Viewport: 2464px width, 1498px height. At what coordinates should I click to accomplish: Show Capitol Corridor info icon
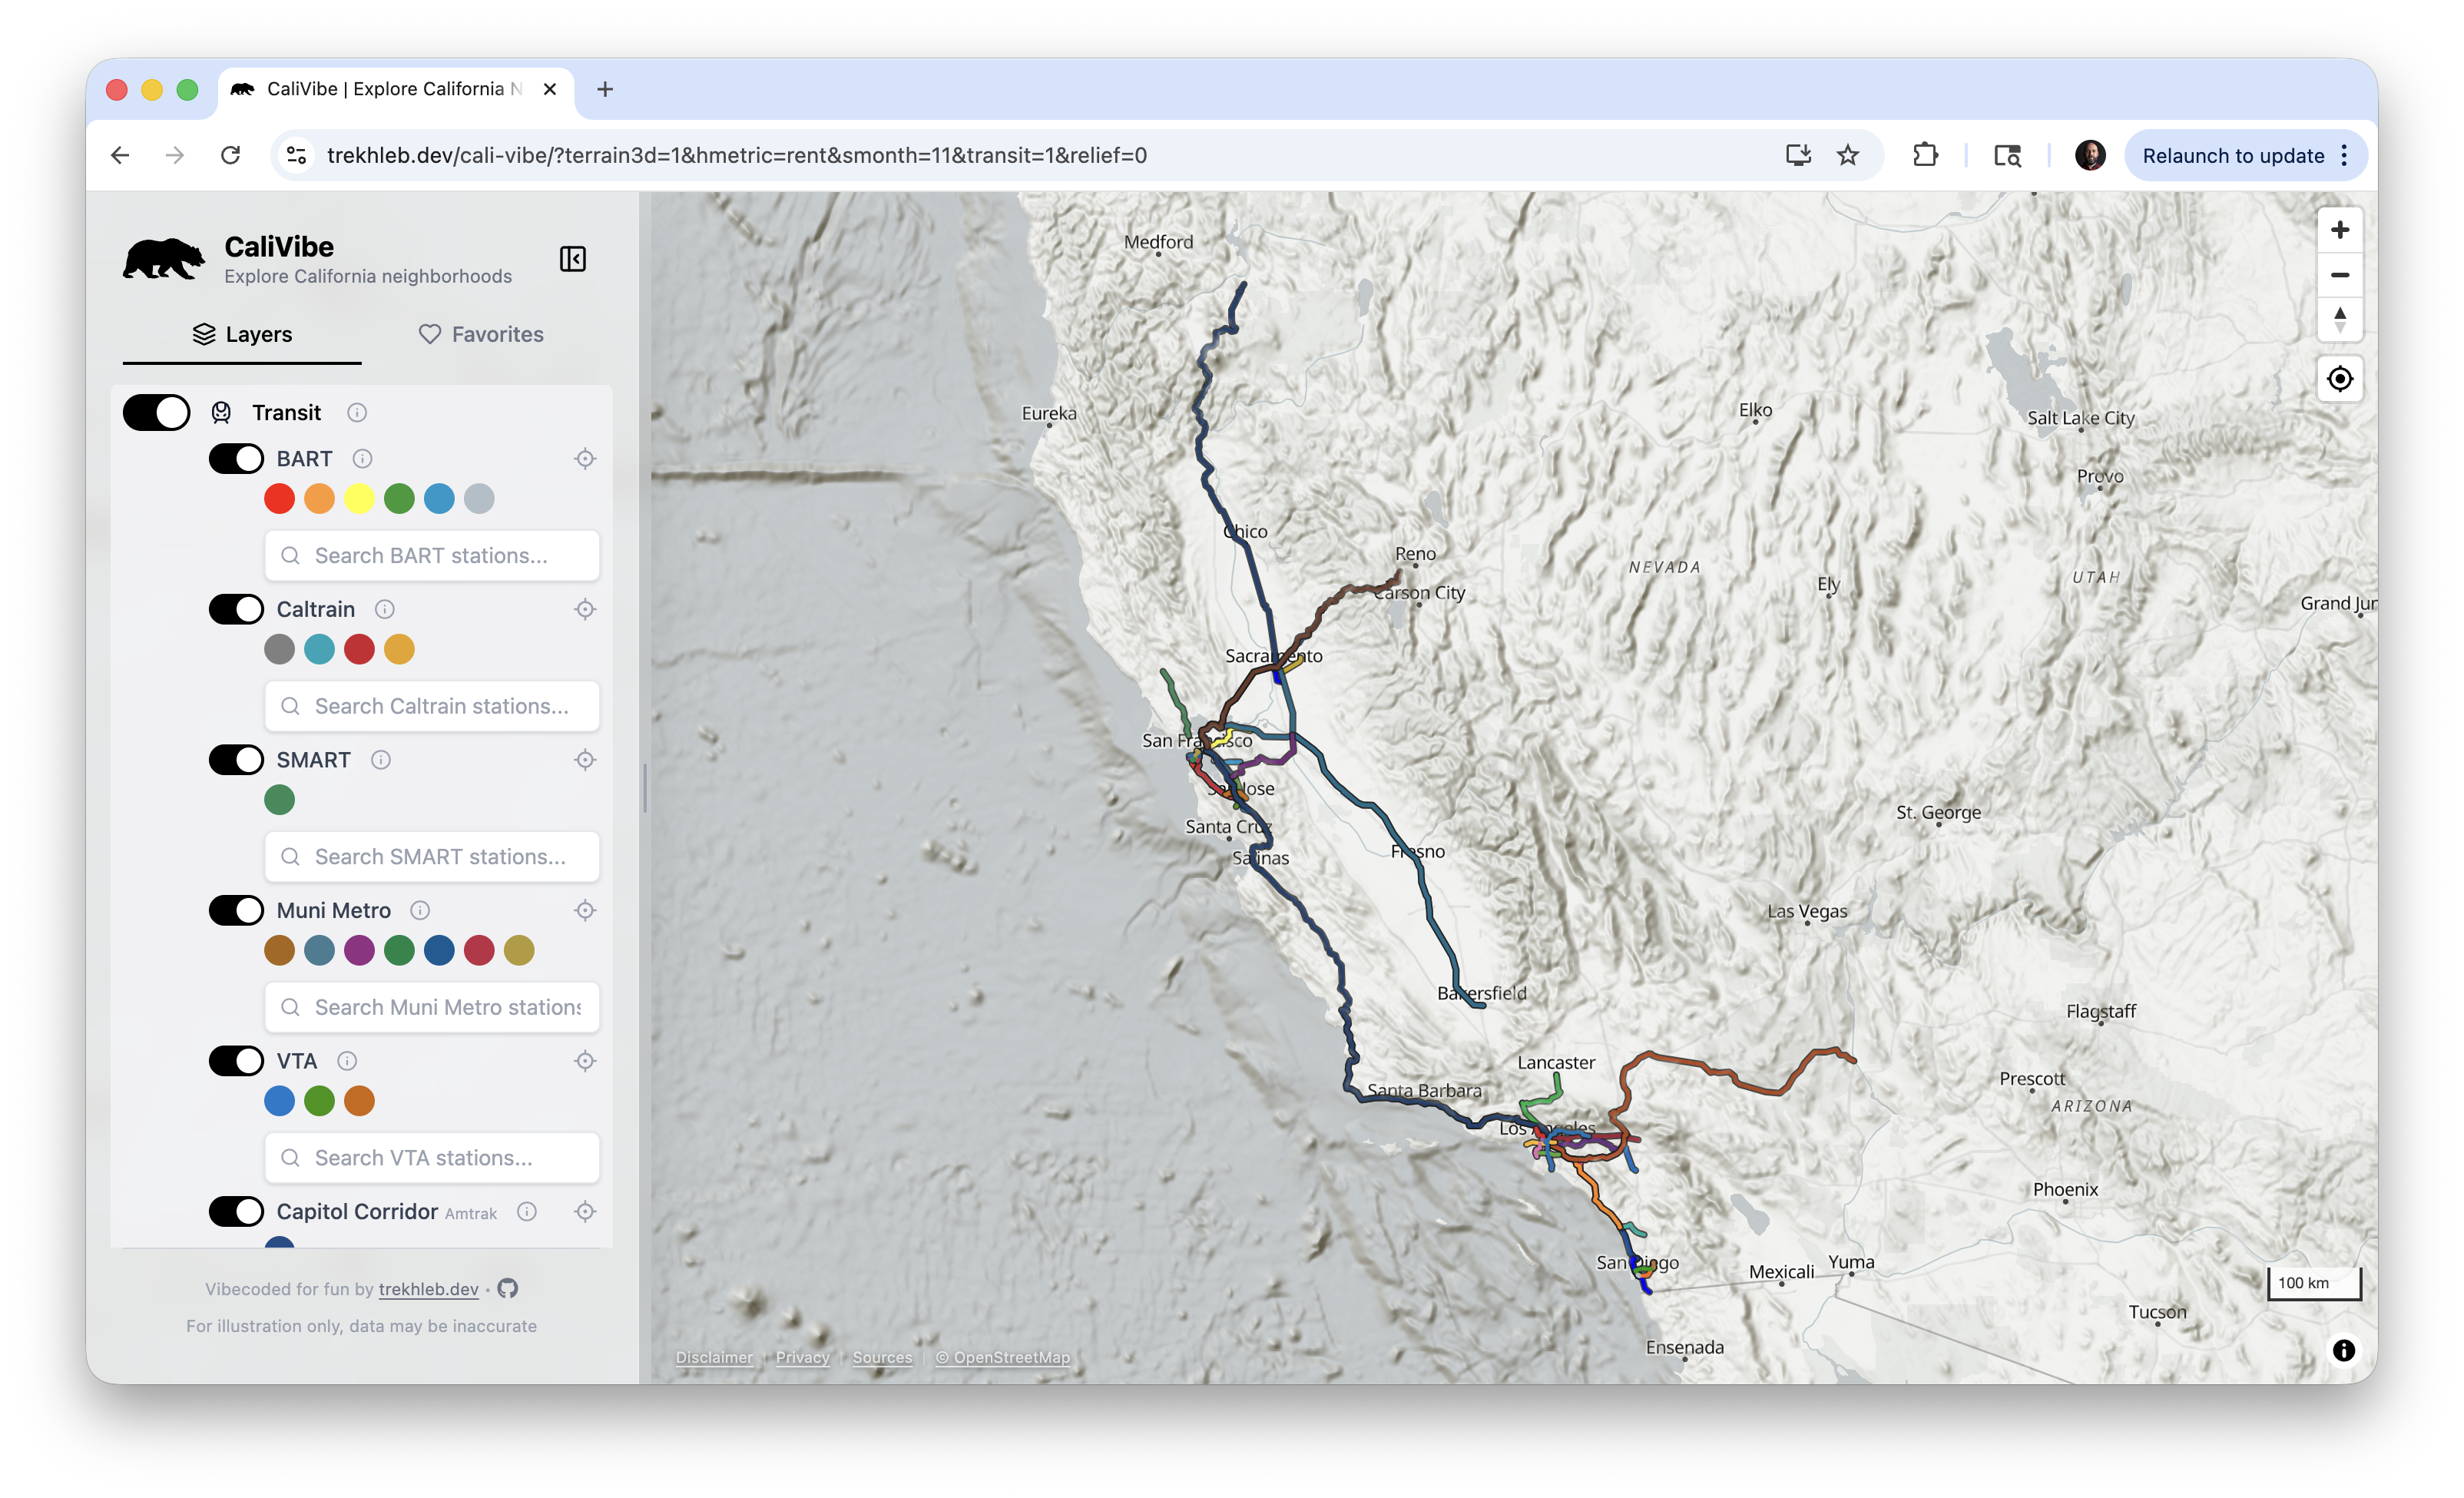click(x=527, y=1212)
